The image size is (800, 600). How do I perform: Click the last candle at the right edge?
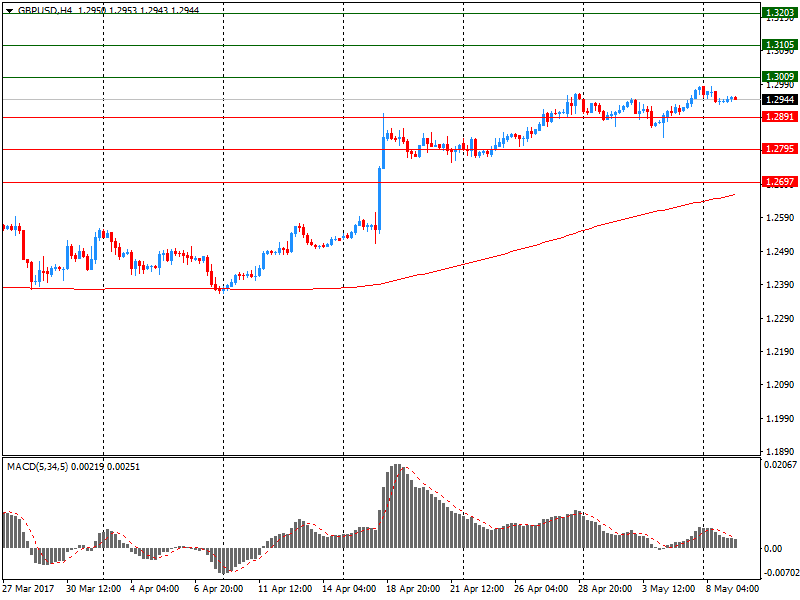(x=735, y=98)
